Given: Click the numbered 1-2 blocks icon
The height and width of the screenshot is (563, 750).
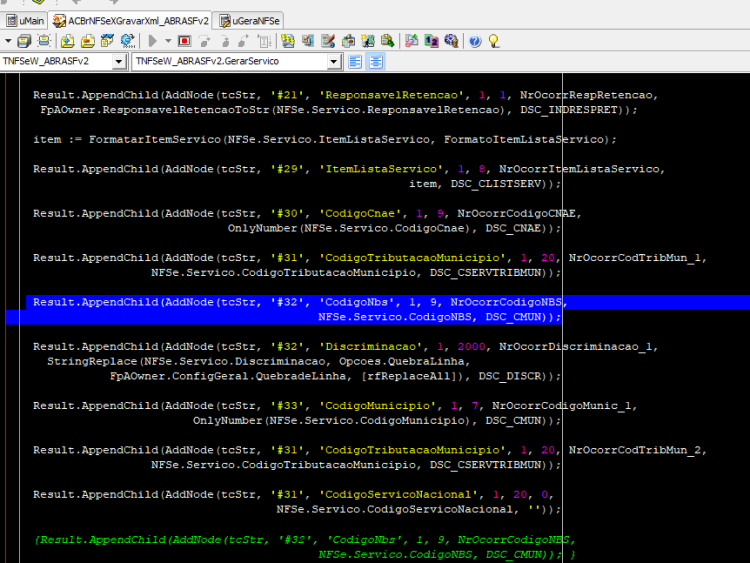Looking at the screenshot, I should (x=431, y=41).
